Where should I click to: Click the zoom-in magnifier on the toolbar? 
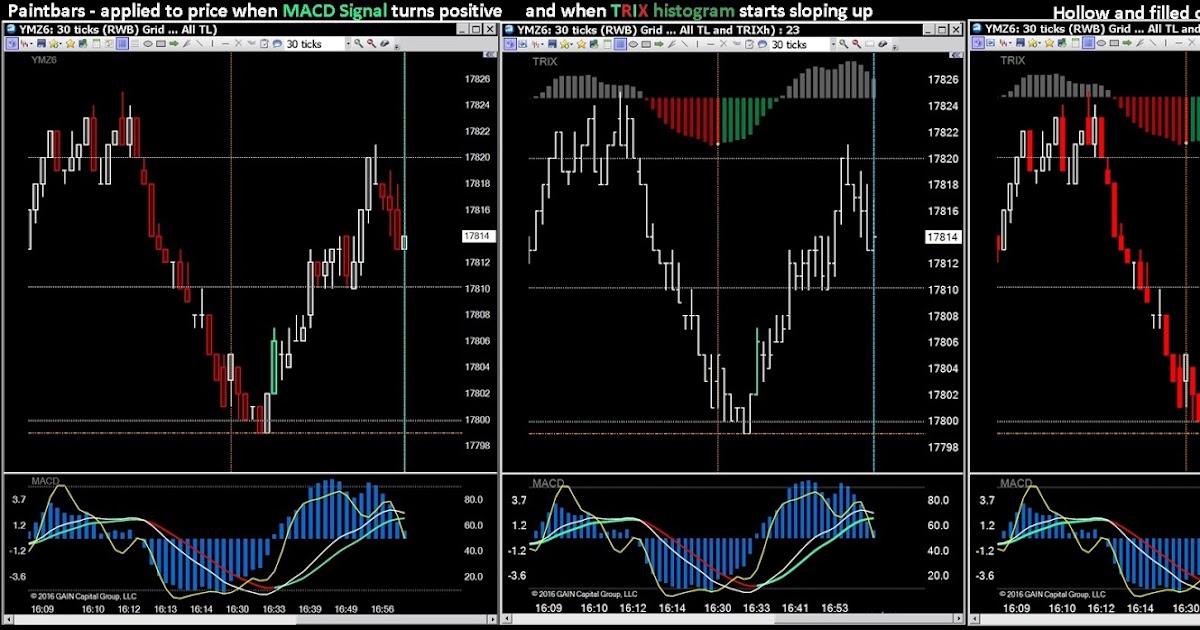point(358,45)
